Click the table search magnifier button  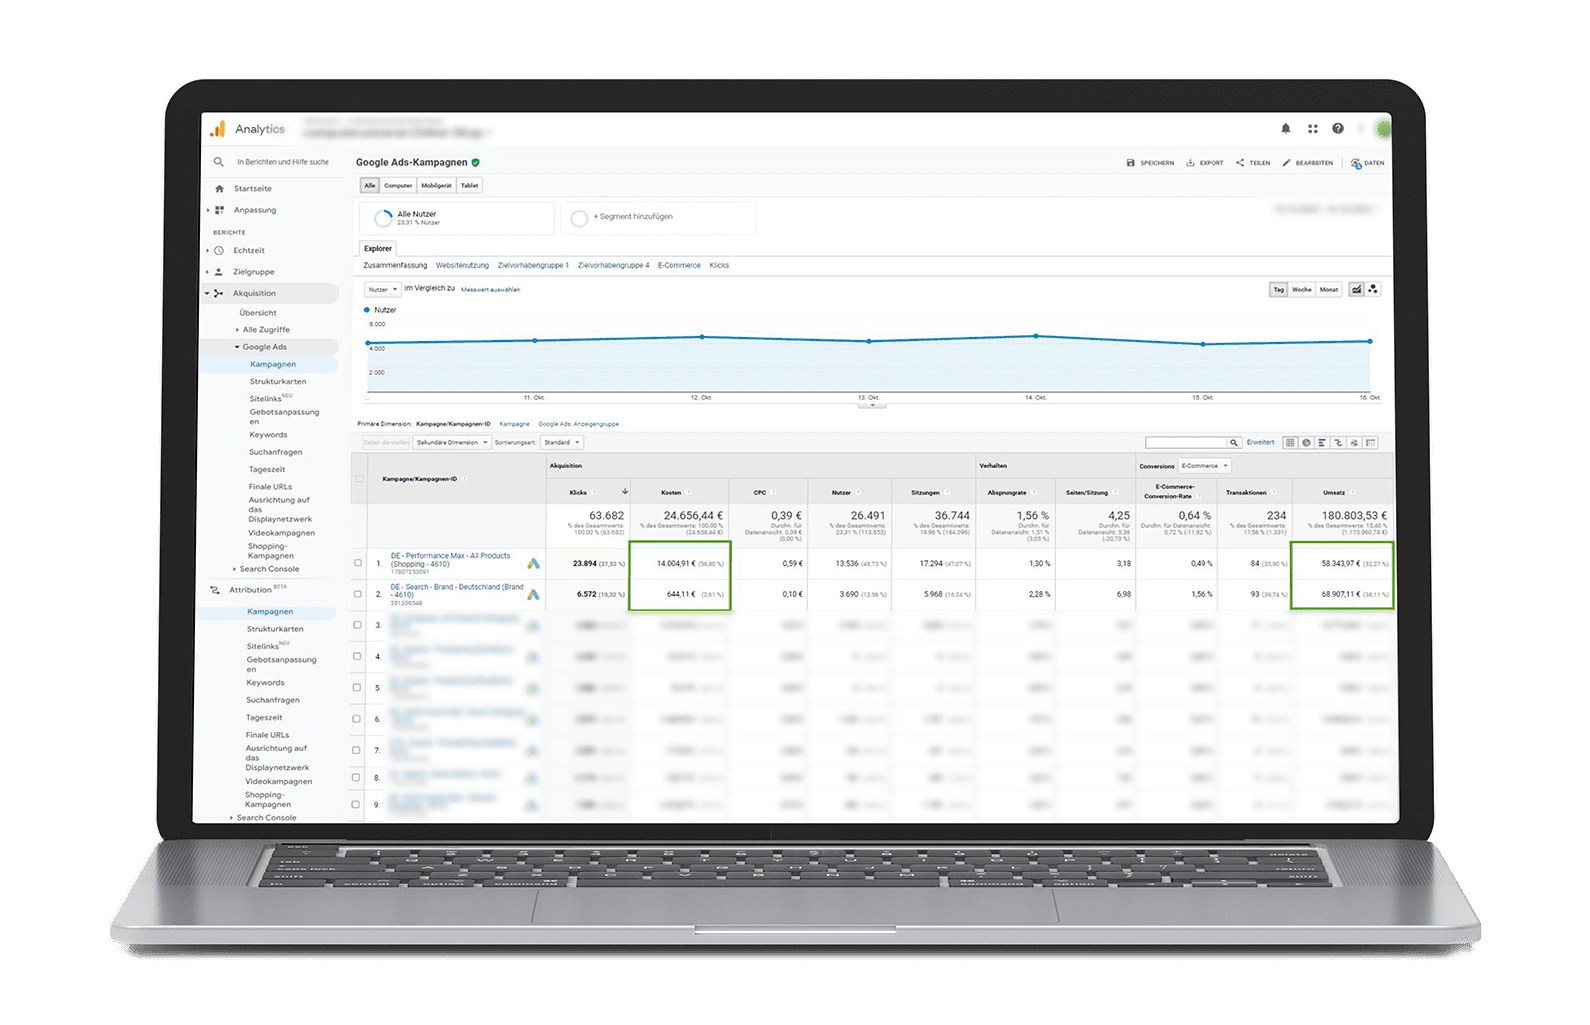[x=1234, y=442]
